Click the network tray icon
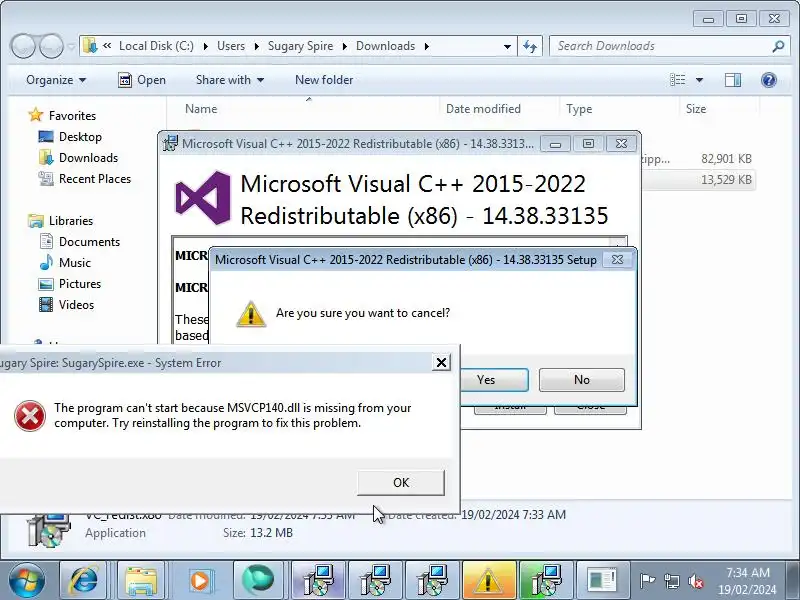The height and width of the screenshot is (600, 800). click(x=672, y=581)
